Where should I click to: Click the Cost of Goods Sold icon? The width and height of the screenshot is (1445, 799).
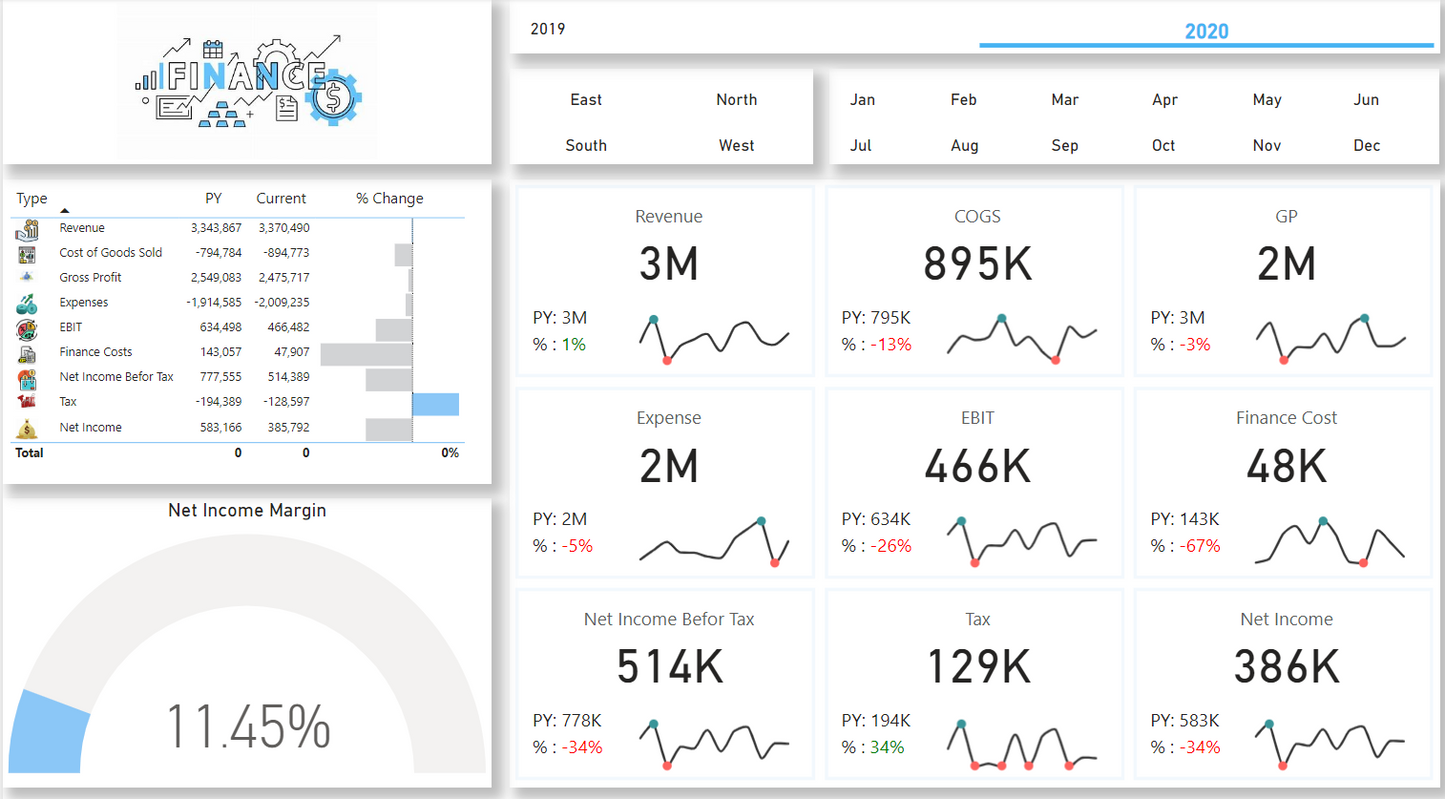pos(27,254)
